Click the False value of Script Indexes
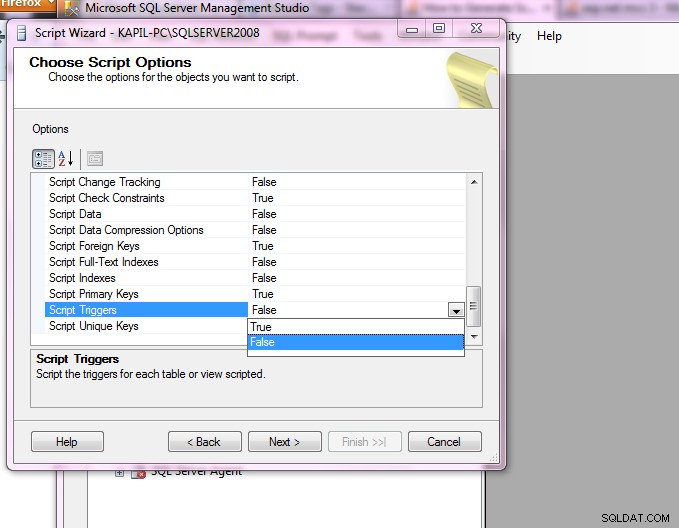 pyautogui.click(x=264, y=278)
